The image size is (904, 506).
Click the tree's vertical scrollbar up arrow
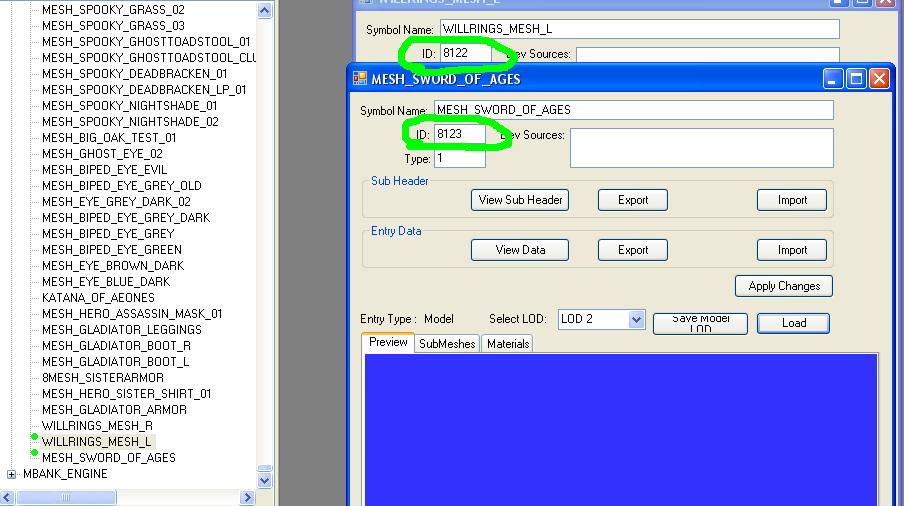265,11
